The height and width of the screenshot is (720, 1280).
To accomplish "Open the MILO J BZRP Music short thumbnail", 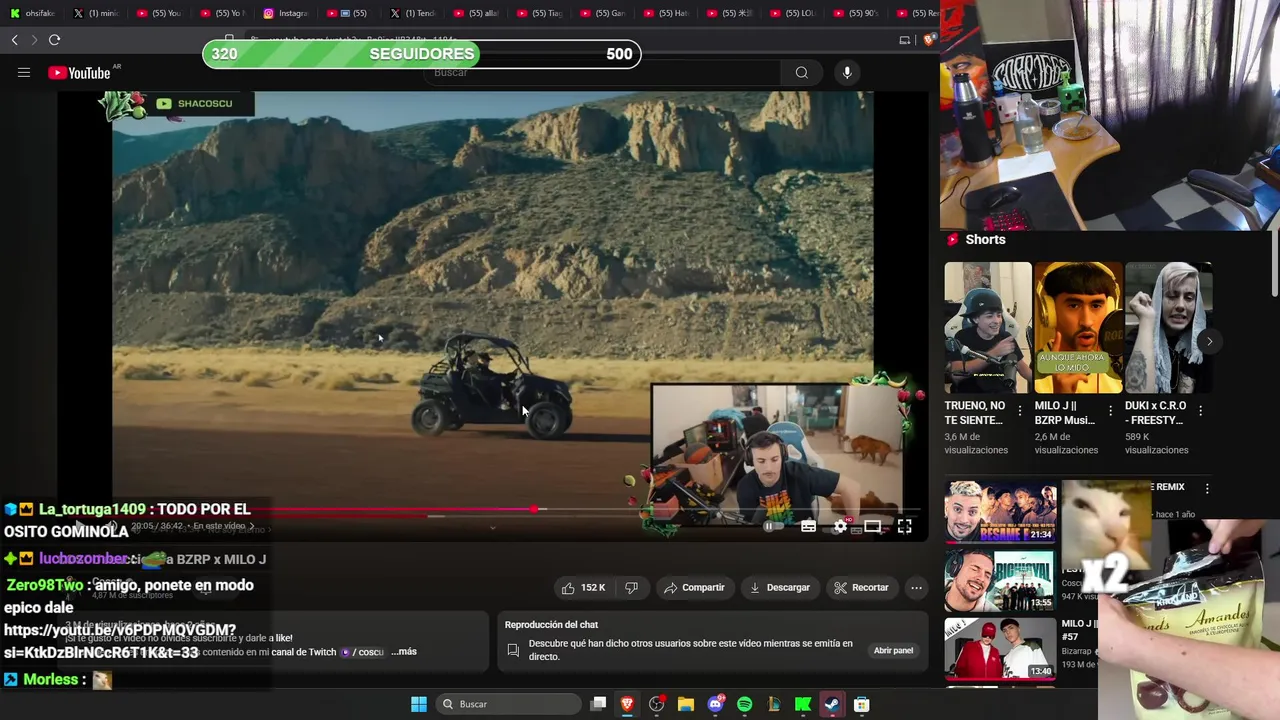I will click(x=1078, y=328).
